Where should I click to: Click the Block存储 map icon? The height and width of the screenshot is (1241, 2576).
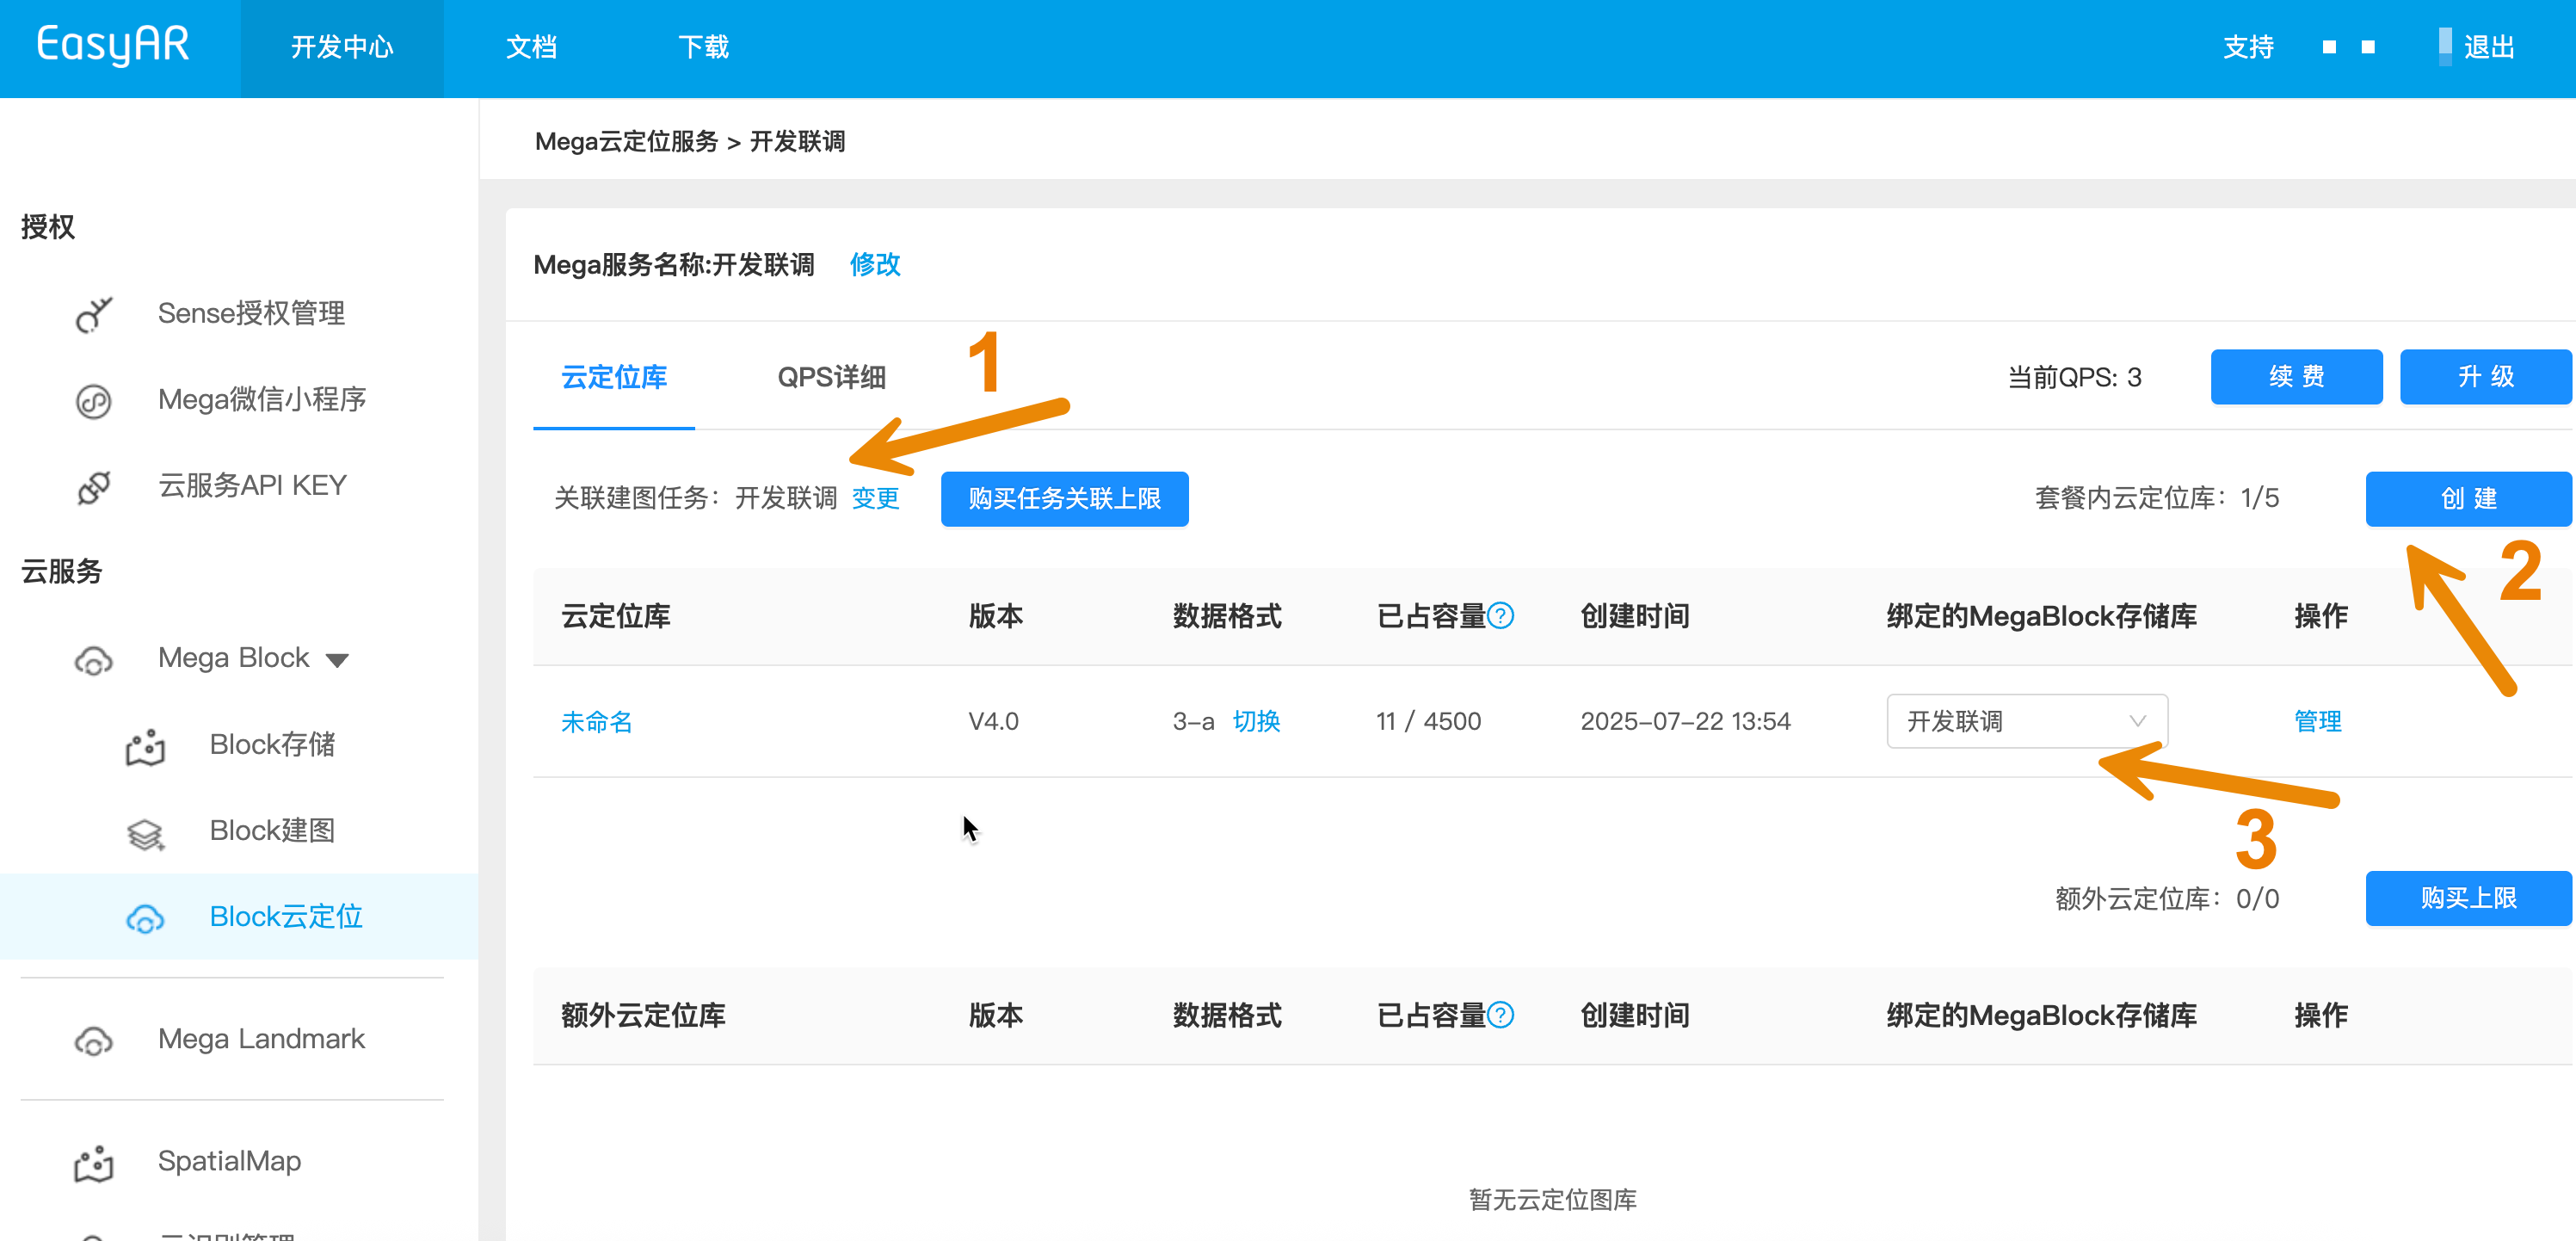pyautogui.click(x=145, y=746)
